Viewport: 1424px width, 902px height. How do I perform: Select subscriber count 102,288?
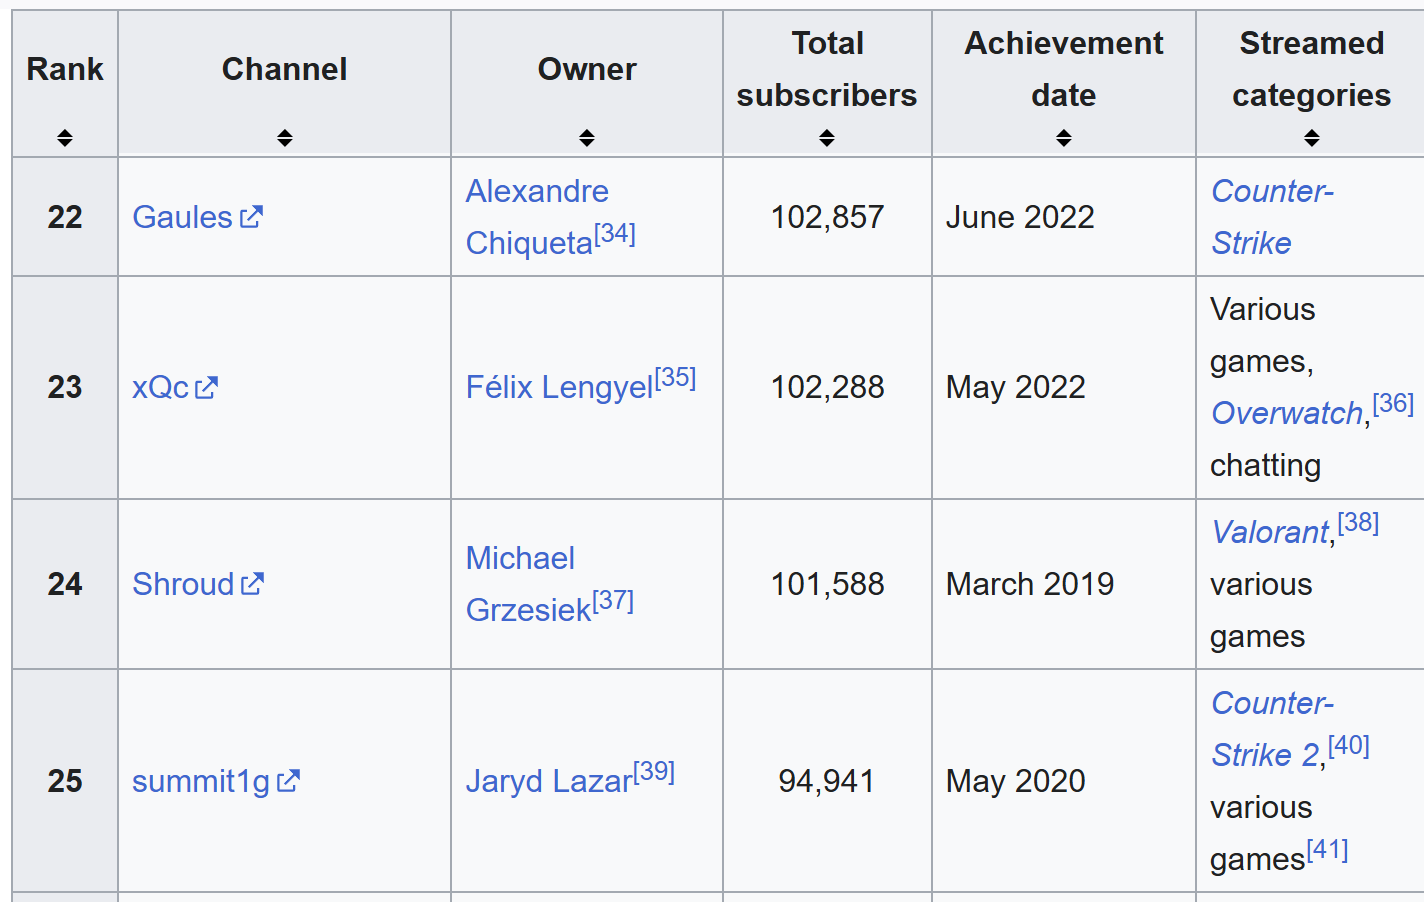tap(827, 387)
